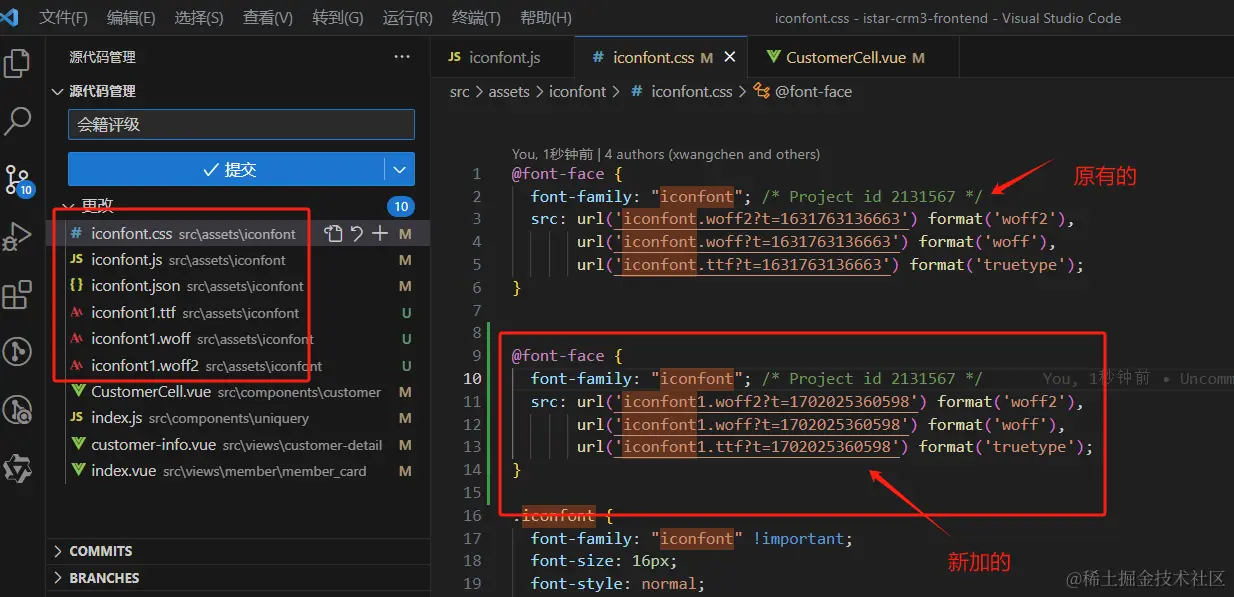Screen dimensions: 1234x597
Task: Click the commit message input field
Action: click(241, 125)
